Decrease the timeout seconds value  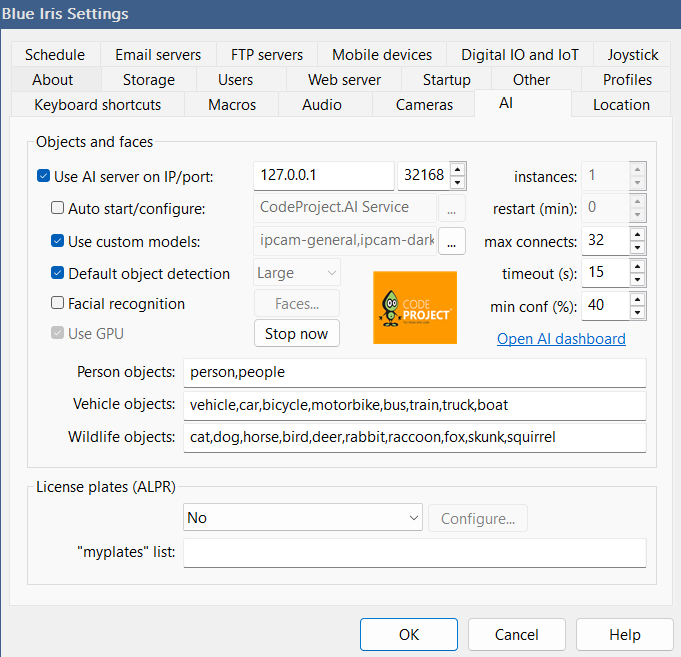[637, 280]
